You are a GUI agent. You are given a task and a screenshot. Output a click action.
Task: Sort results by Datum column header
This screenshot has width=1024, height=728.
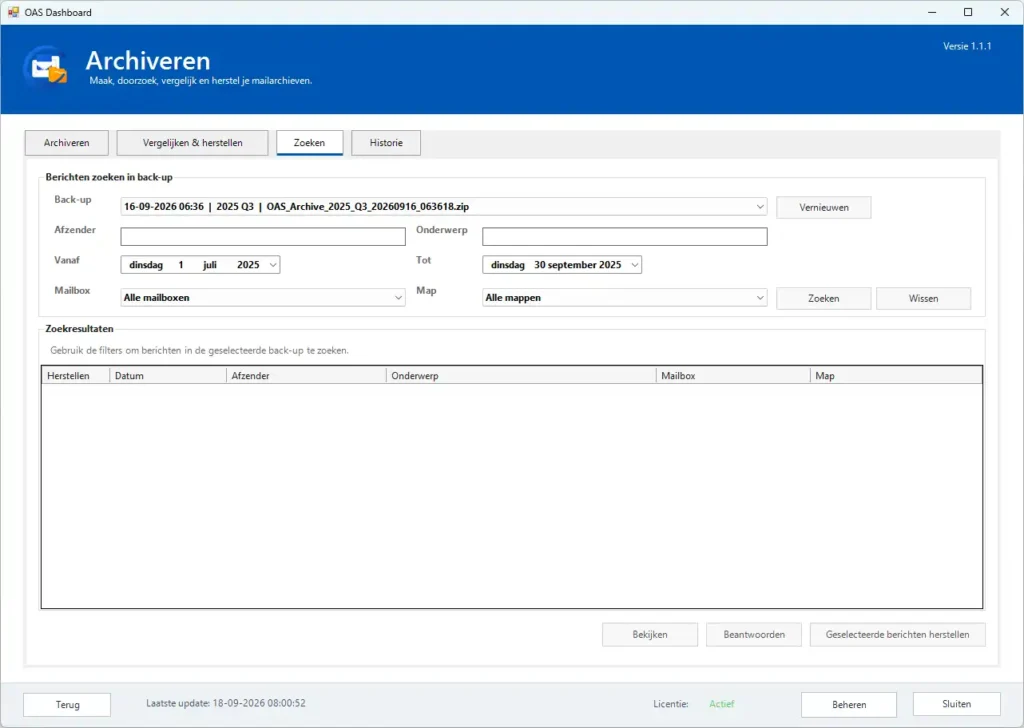point(168,375)
